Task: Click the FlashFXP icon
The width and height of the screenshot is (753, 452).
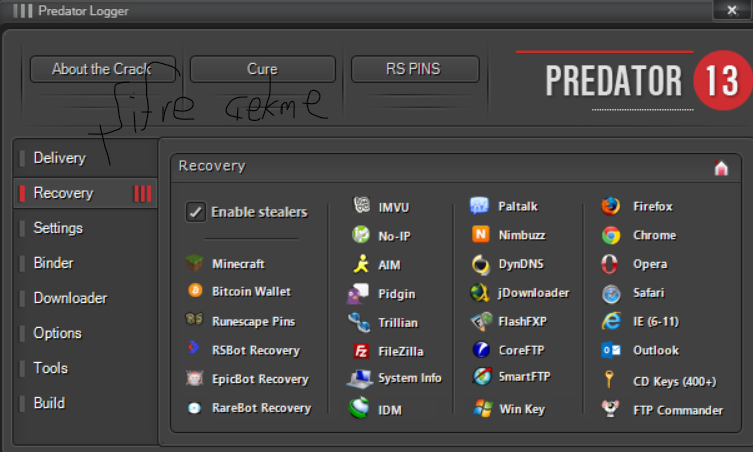Action: point(482,321)
